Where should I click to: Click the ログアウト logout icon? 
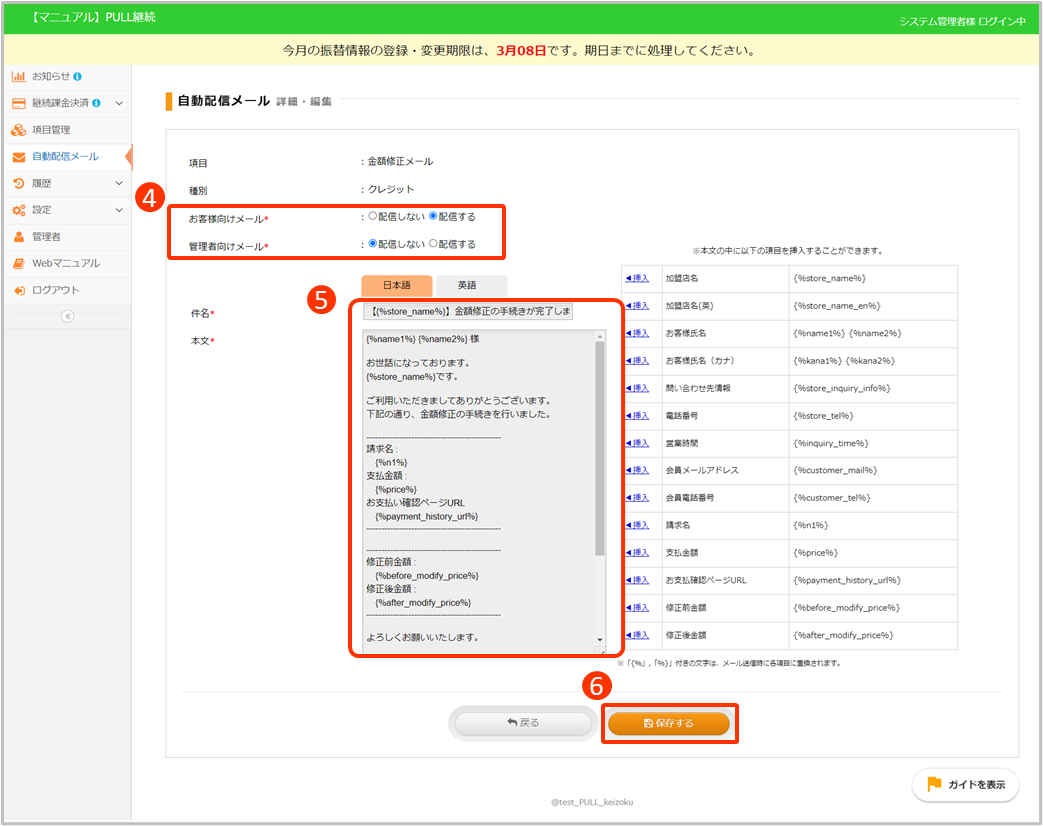(19, 290)
